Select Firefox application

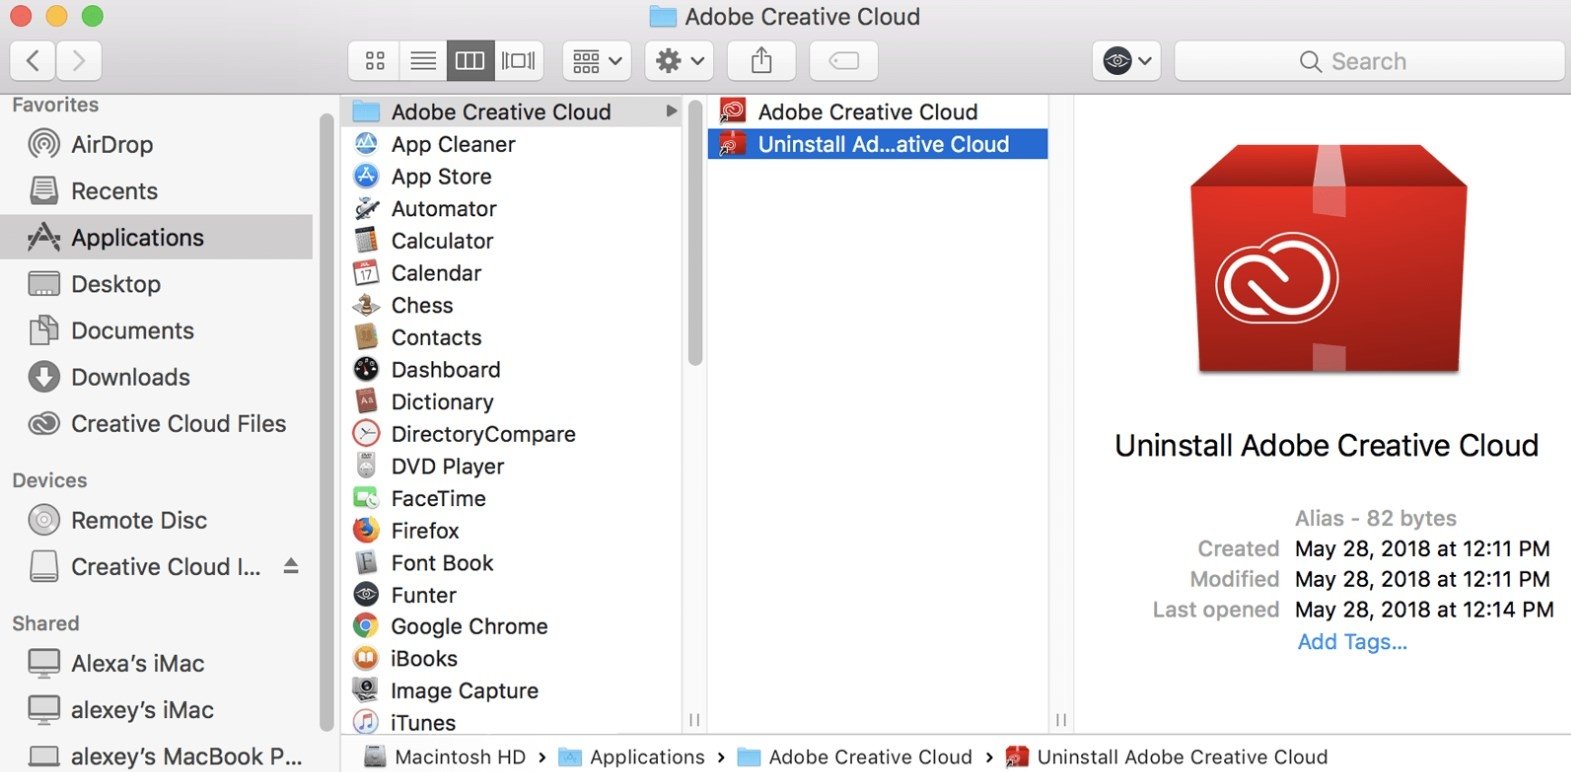point(512,530)
